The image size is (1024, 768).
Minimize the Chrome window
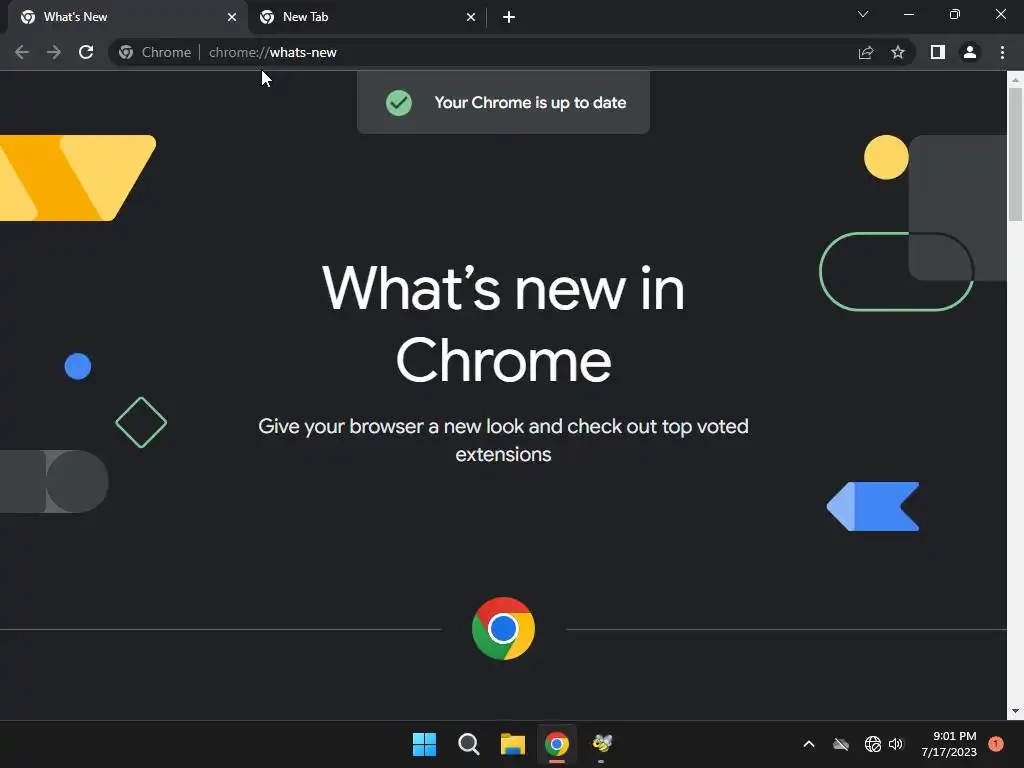coord(909,14)
